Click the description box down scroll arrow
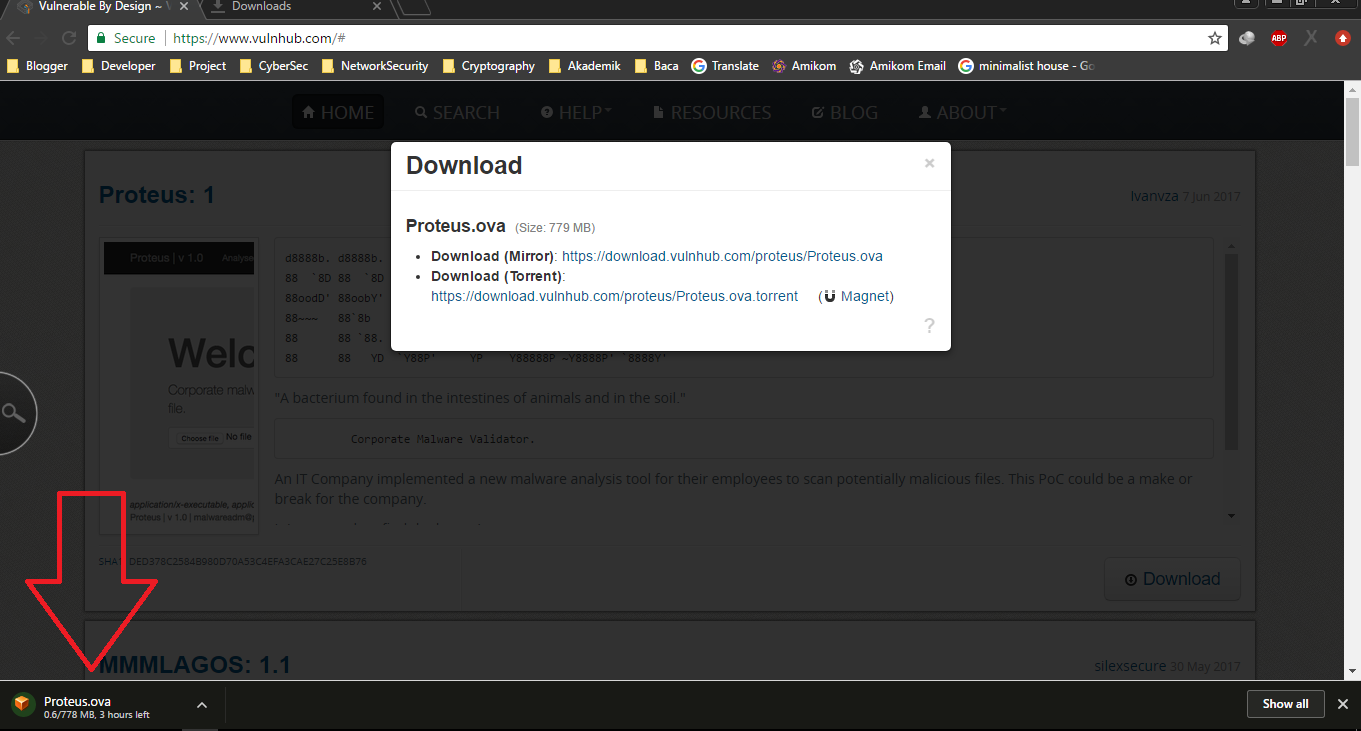 tap(1231, 516)
